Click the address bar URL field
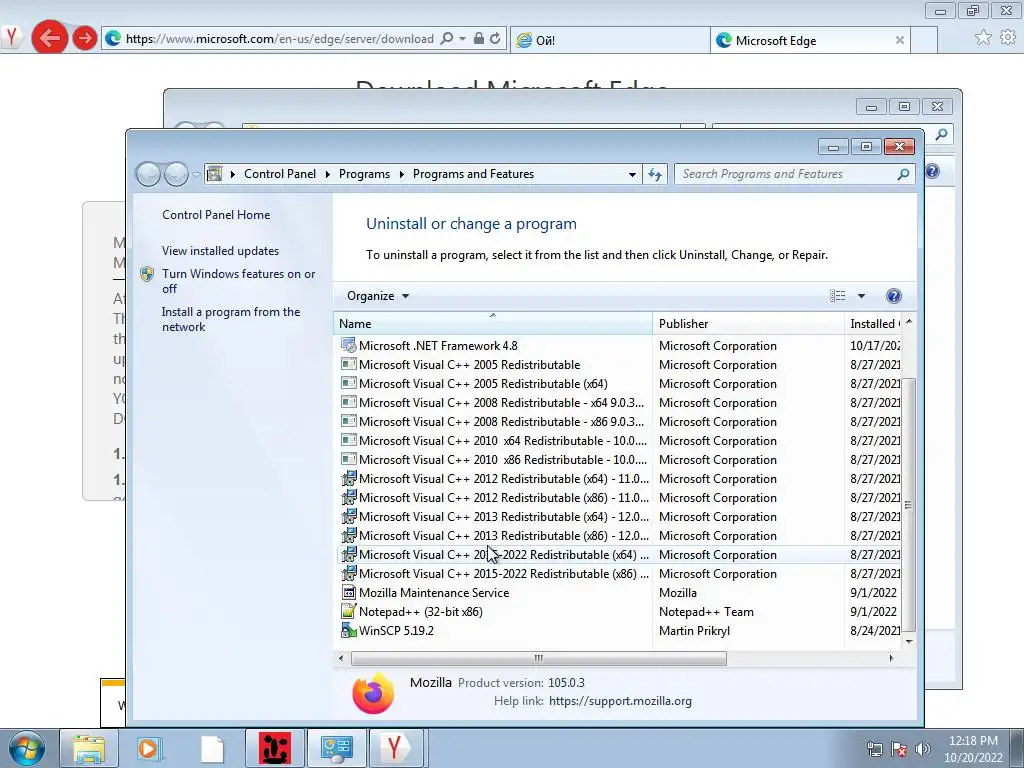1024x768 pixels. click(280, 39)
